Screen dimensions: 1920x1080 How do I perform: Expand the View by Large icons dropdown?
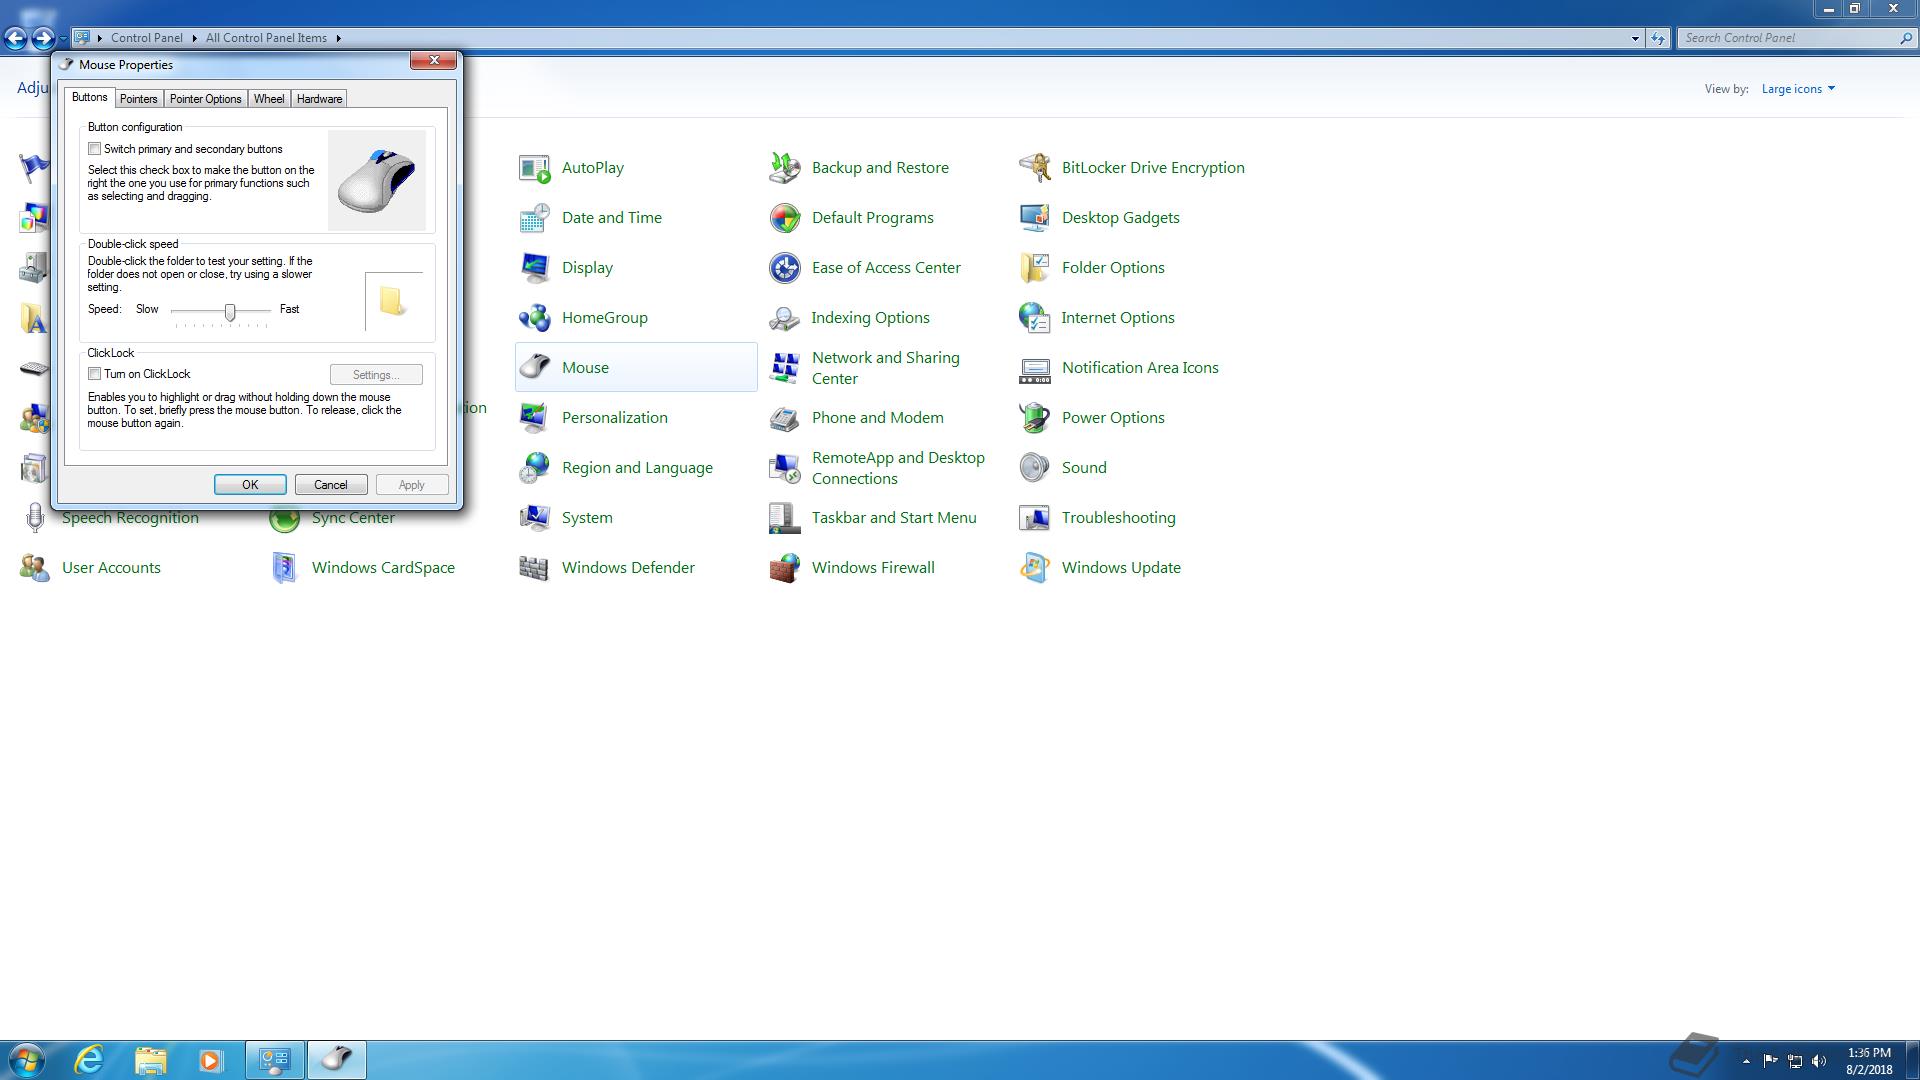pyautogui.click(x=1798, y=89)
